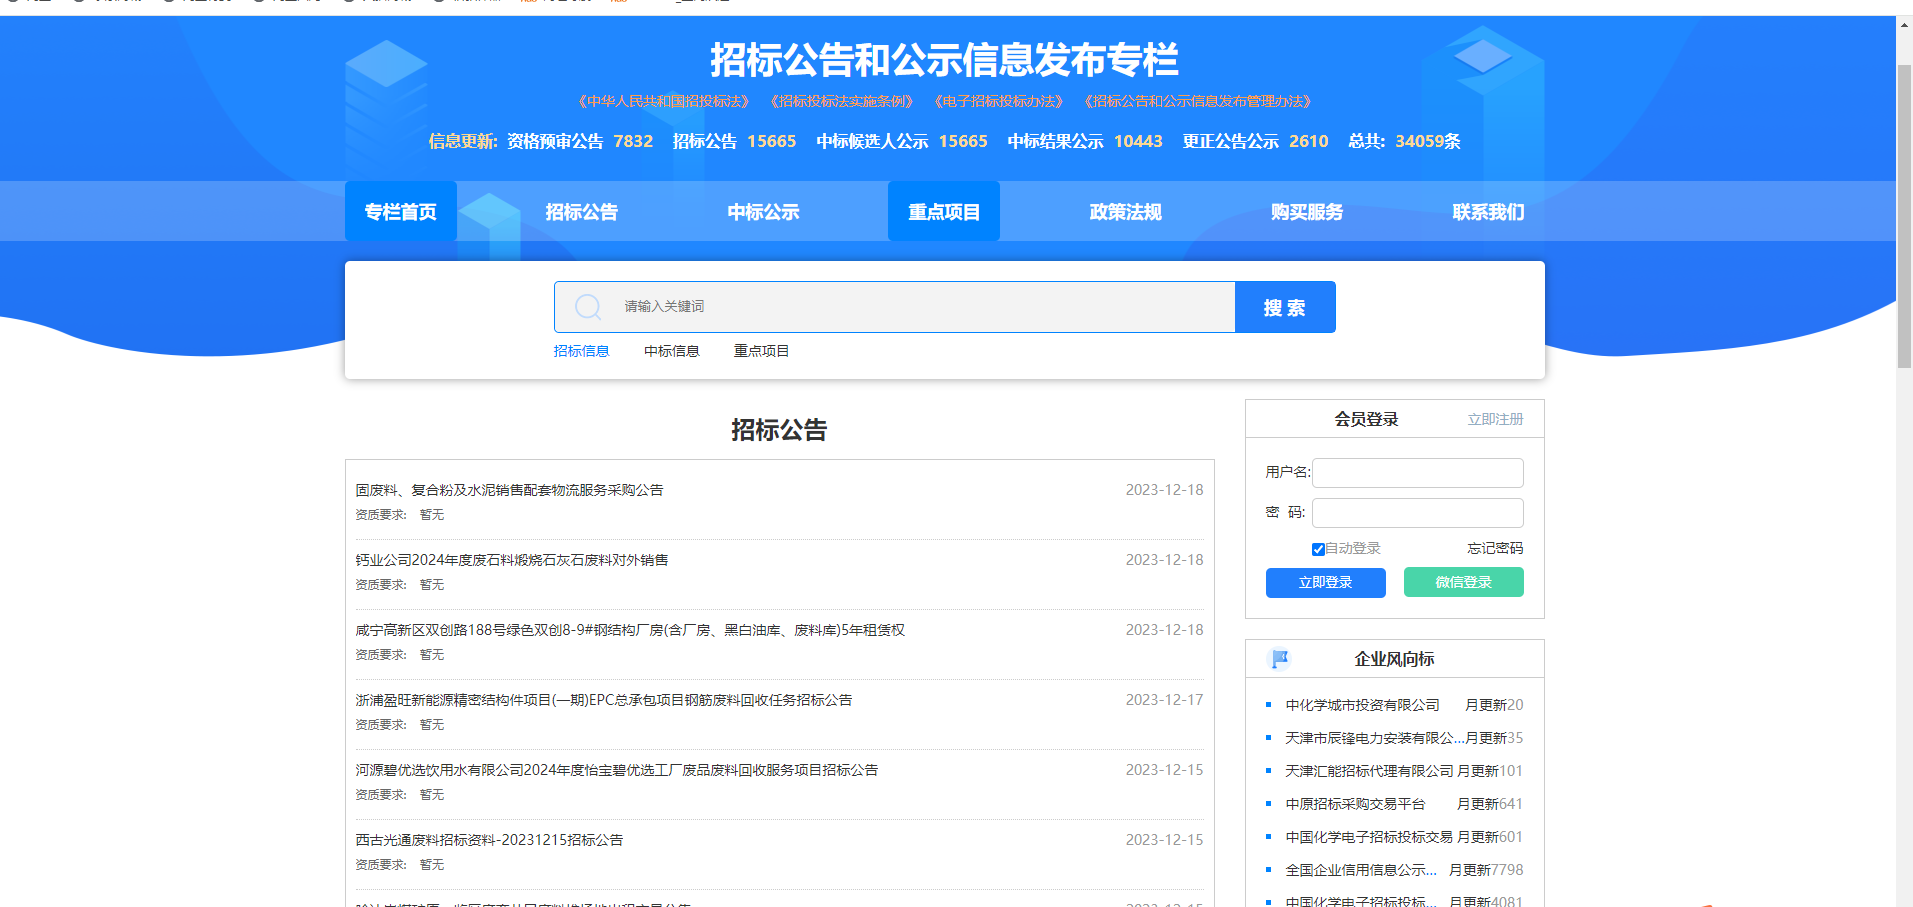Click the 忘记密码 link

(x=1495, y=548)
